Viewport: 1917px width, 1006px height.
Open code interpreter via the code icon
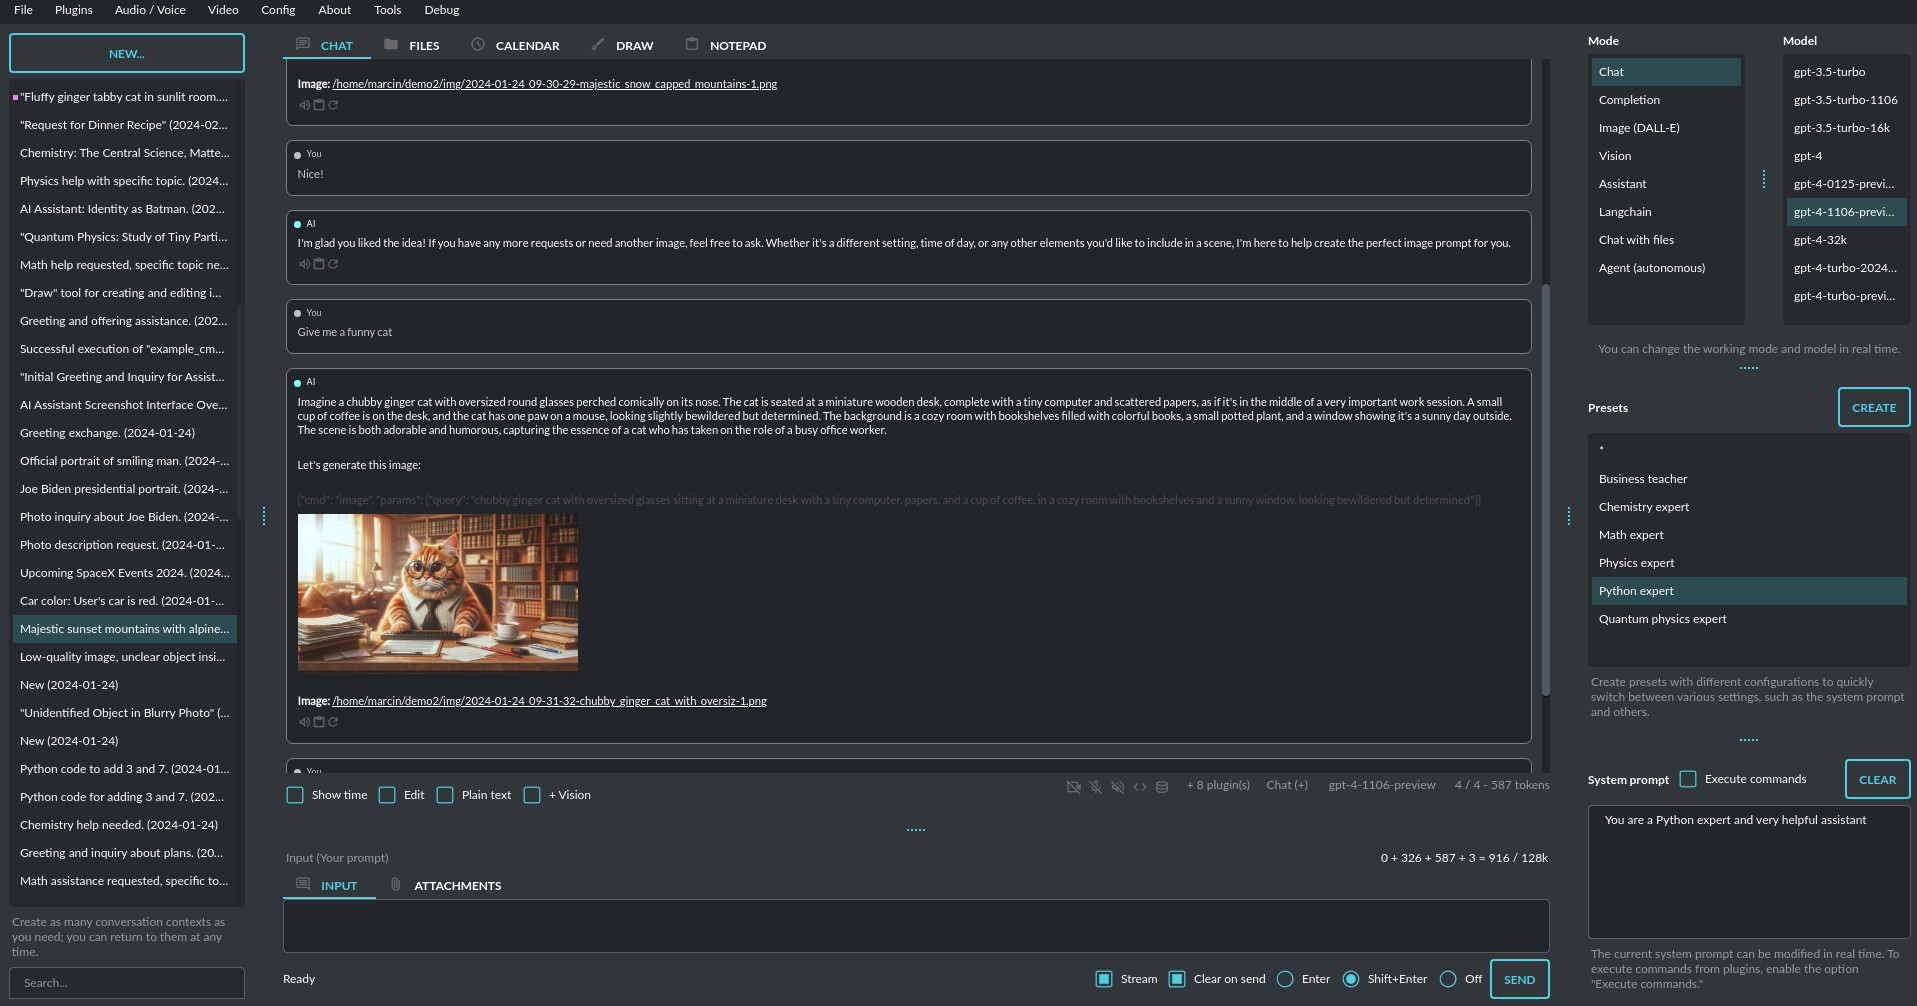pyautogui.click(x=1140, y=786)
